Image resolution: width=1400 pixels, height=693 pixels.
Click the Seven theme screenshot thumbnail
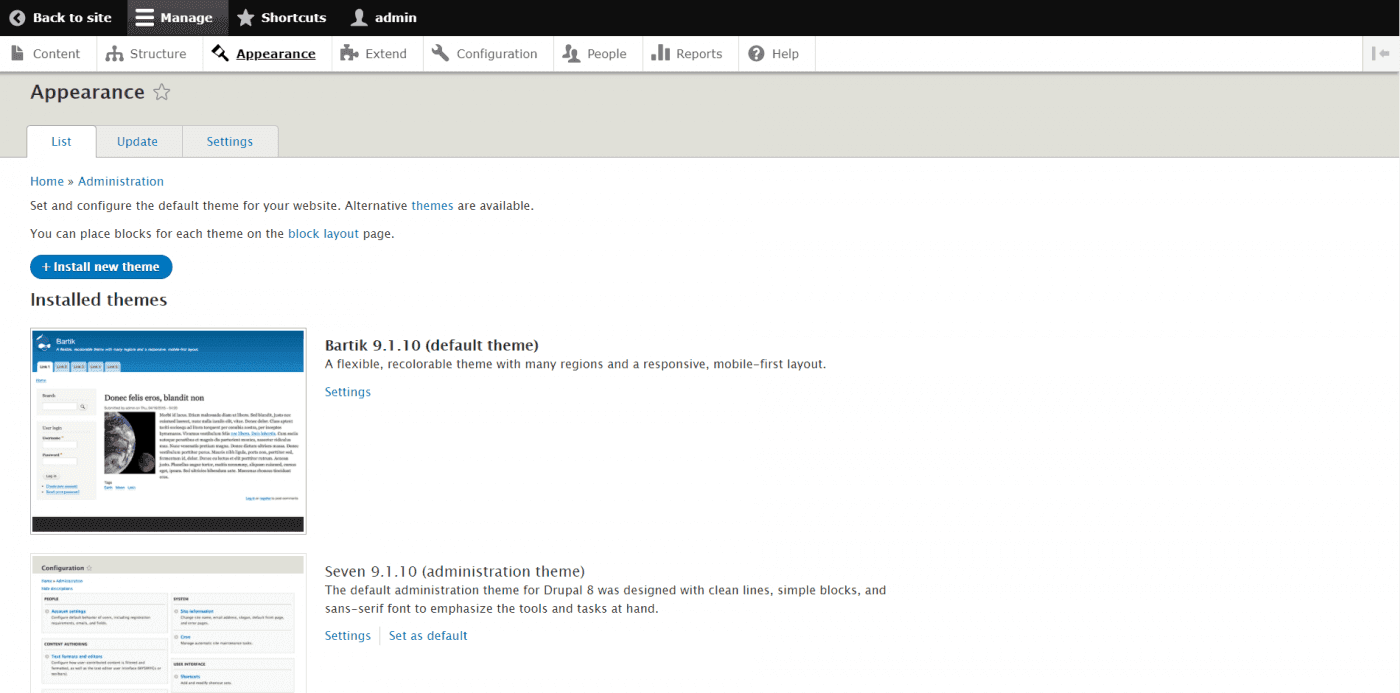(x=168, y=624)
